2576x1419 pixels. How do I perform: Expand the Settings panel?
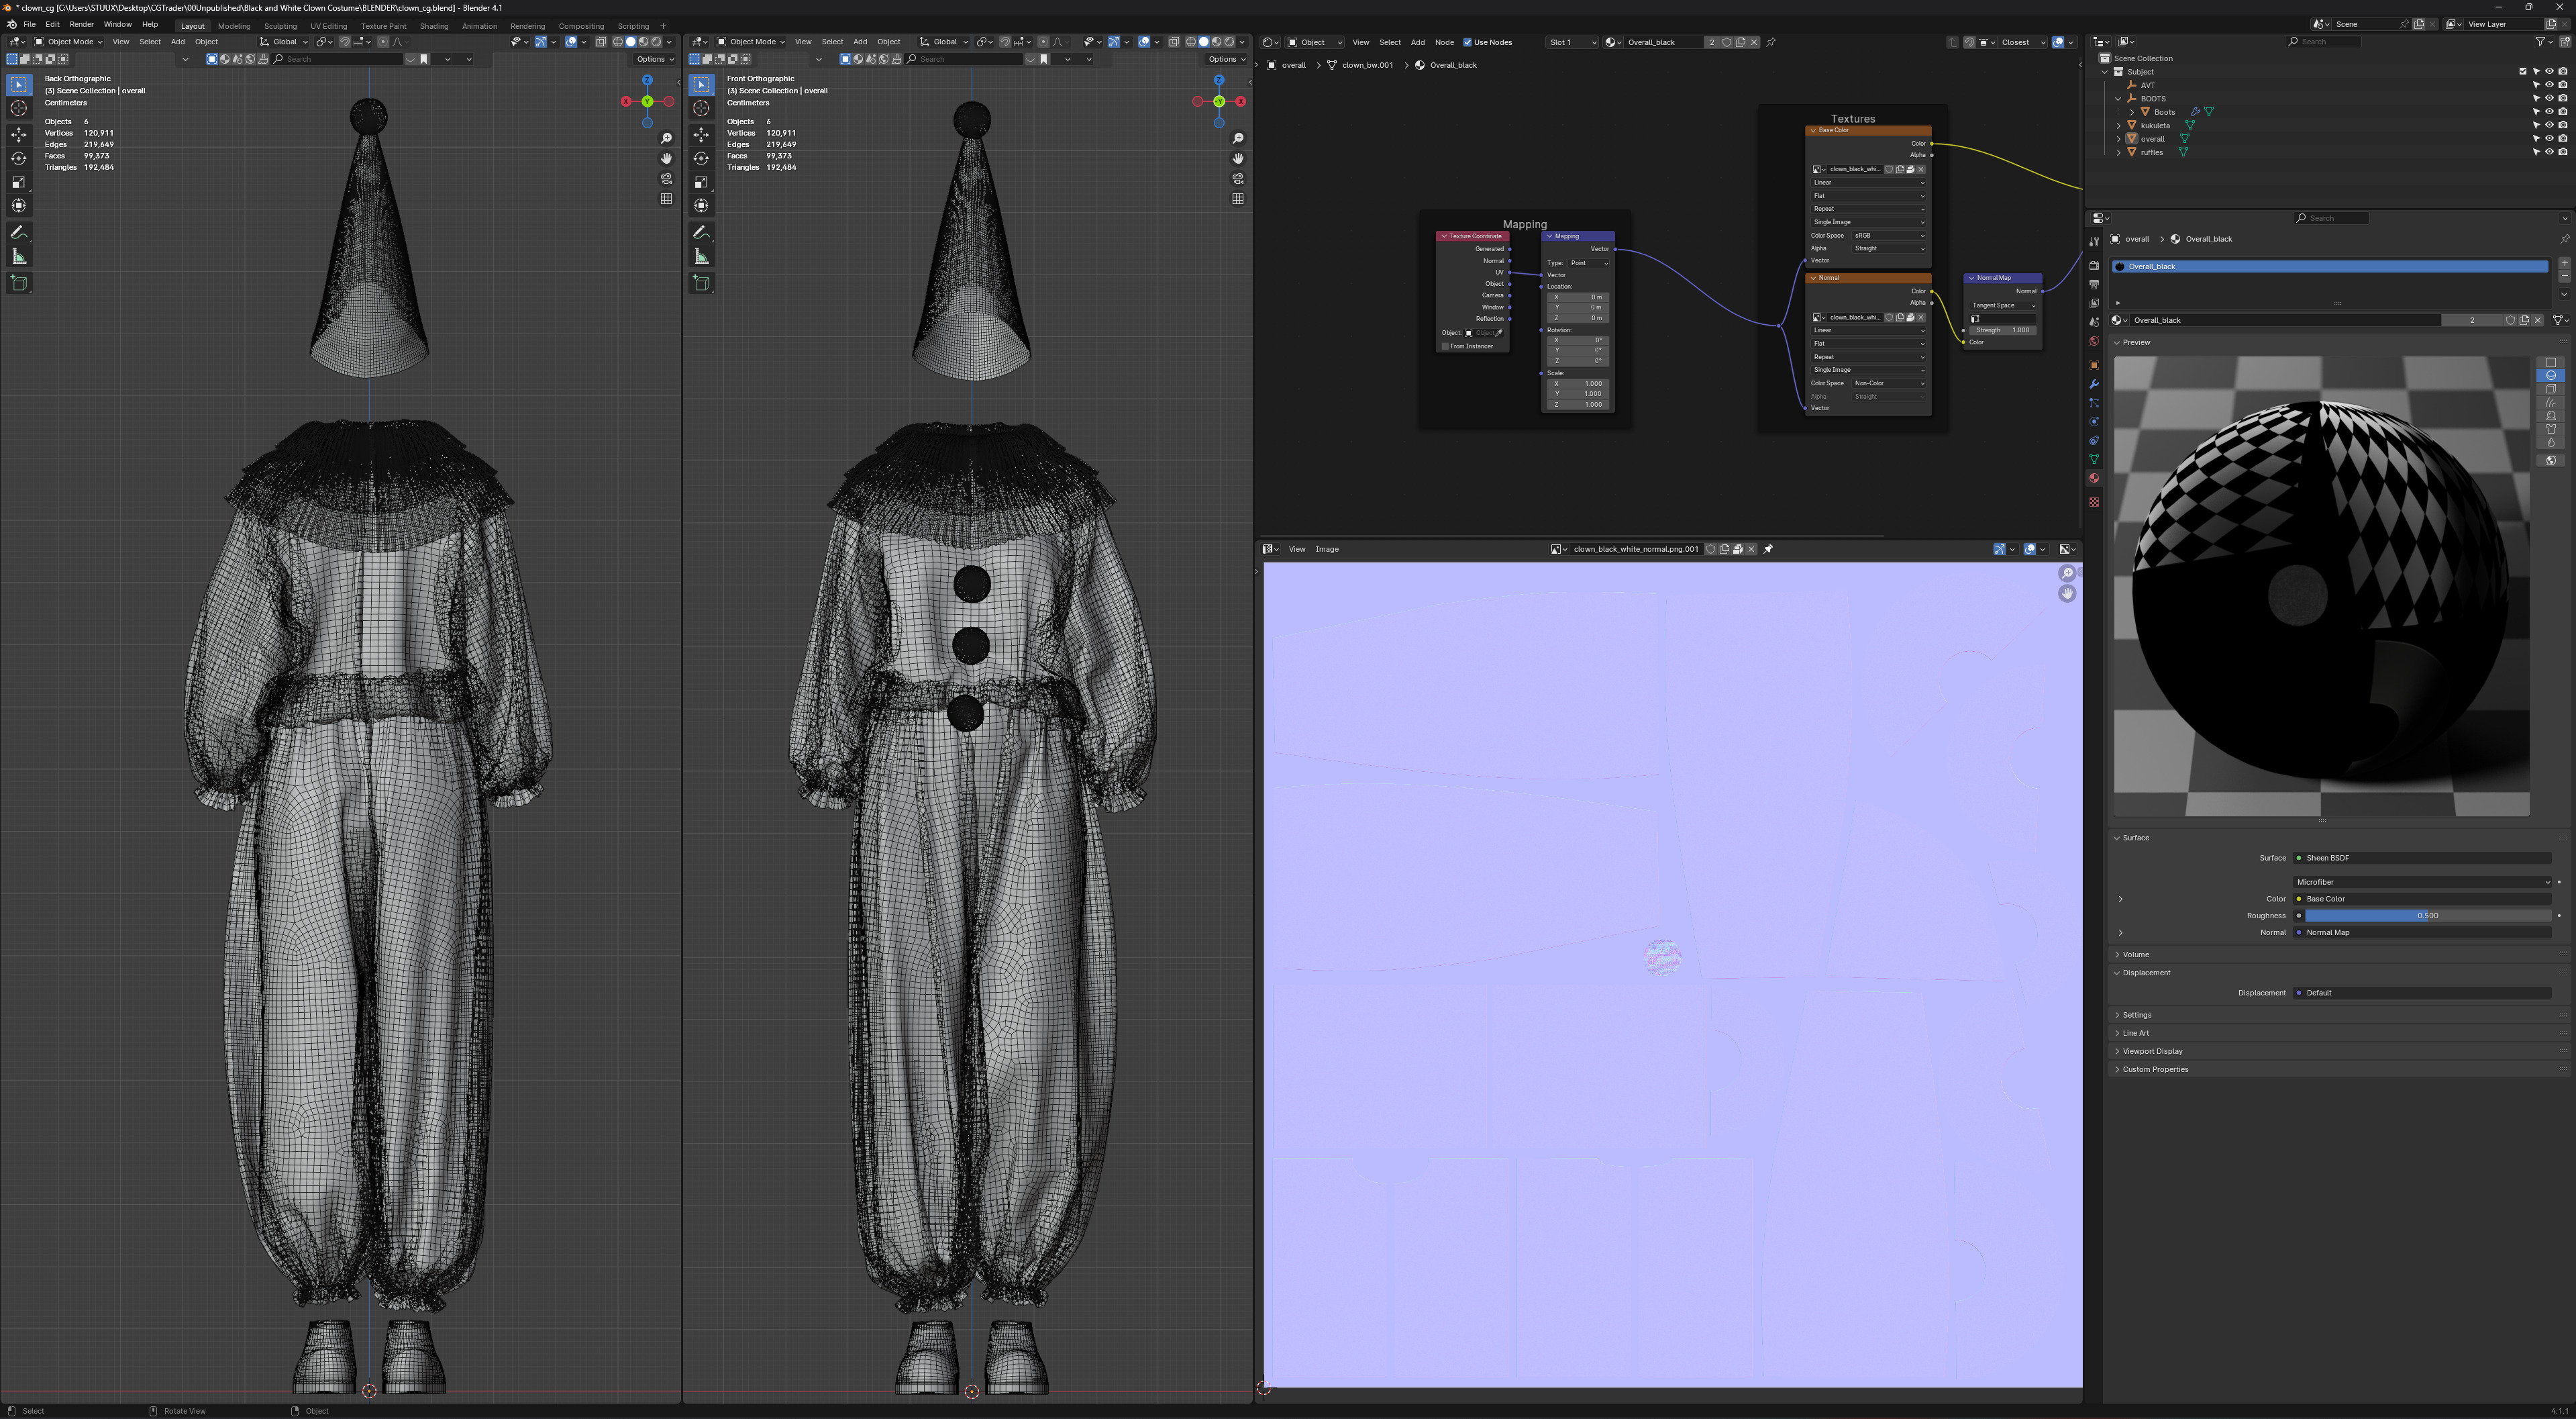2136,1015
